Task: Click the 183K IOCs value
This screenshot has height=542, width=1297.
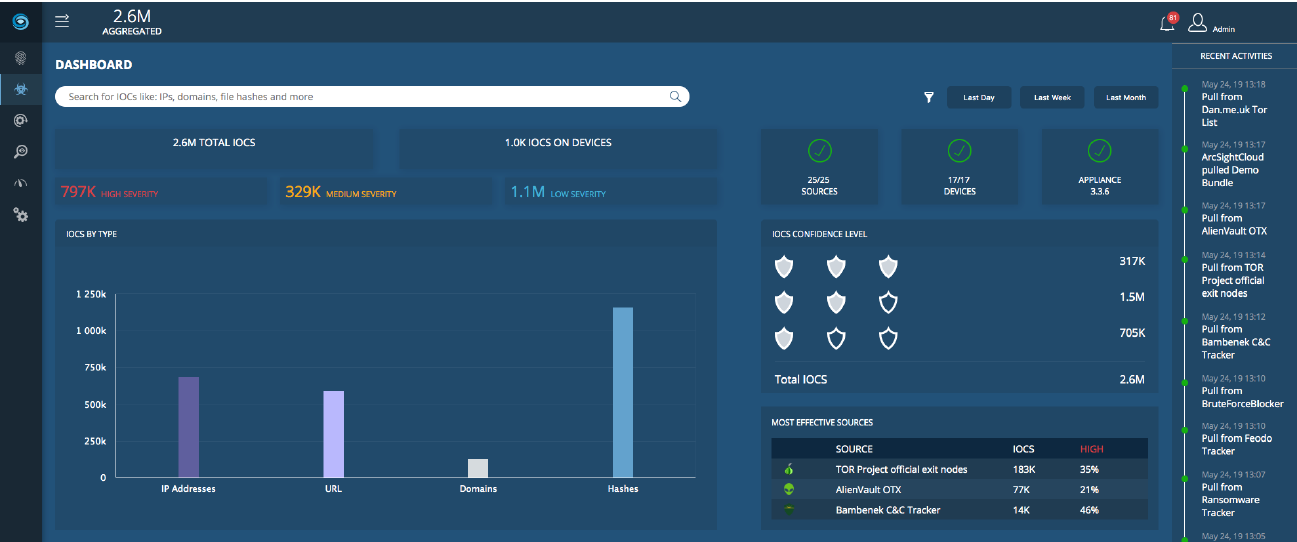Action: 1023,469
